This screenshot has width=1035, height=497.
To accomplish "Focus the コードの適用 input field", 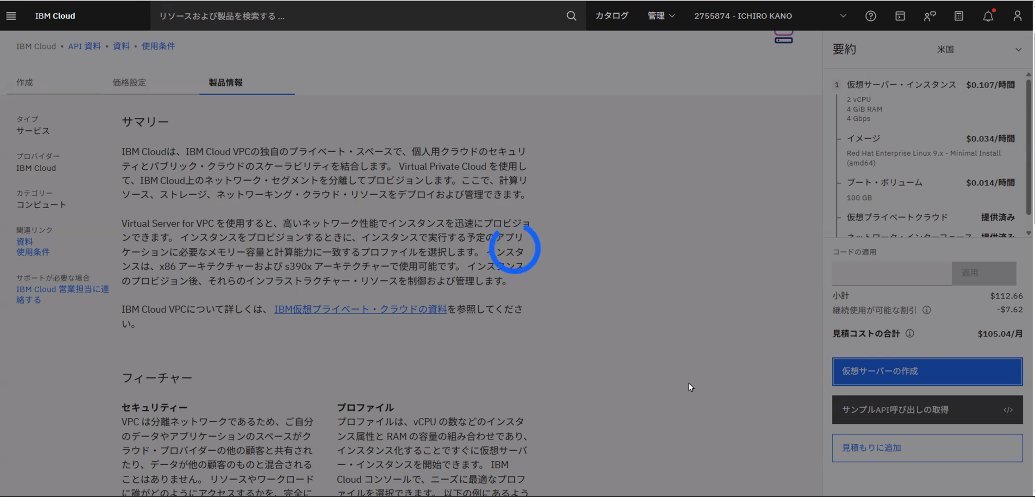I will click(892, 273).
